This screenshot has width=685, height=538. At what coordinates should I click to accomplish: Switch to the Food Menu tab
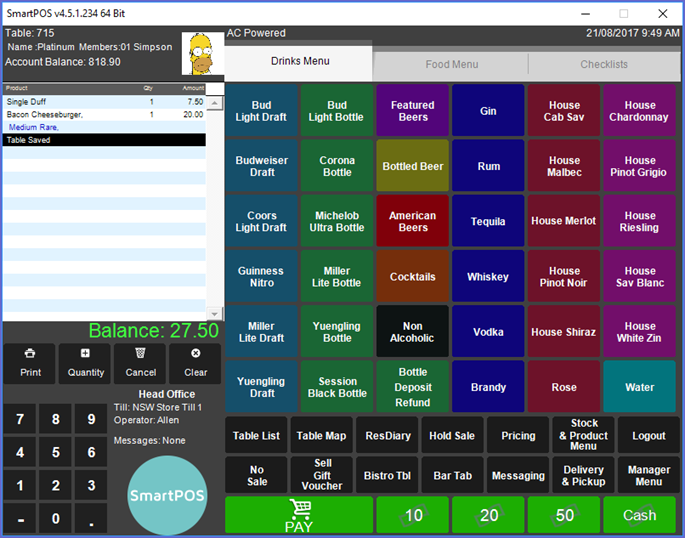tap(451, 65)
